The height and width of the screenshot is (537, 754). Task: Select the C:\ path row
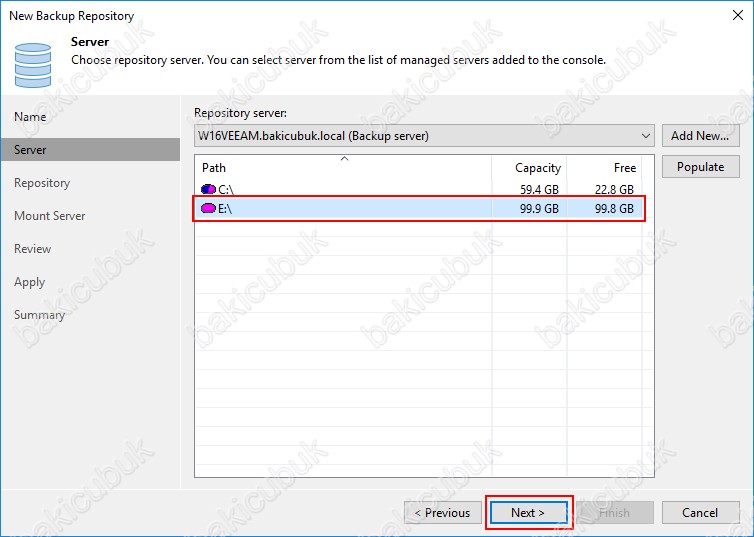(x=419, y=189)
